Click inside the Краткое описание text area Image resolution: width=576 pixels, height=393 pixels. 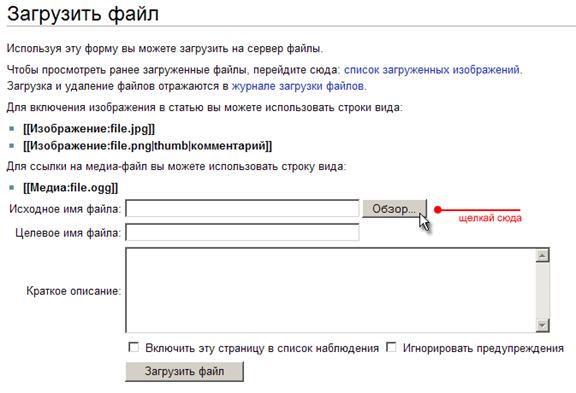click(x=331, y=290)
